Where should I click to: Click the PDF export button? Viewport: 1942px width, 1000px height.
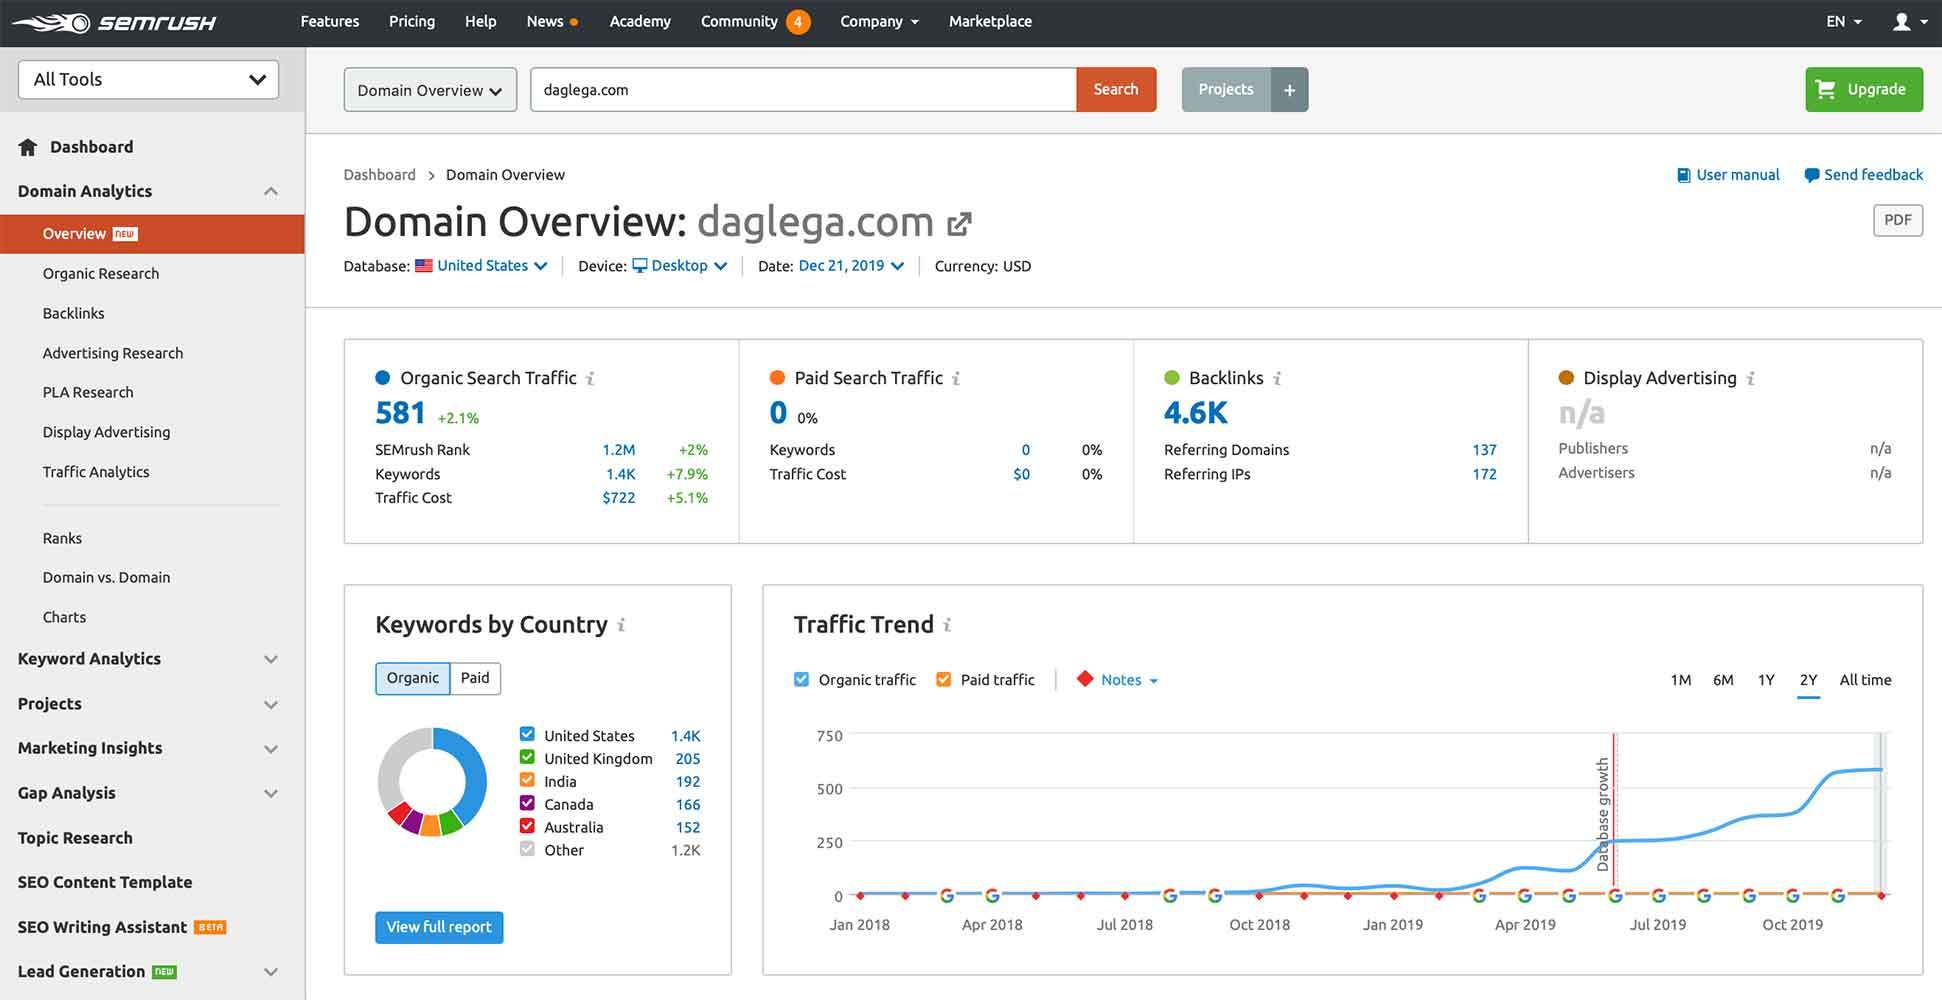[1897, 220]
